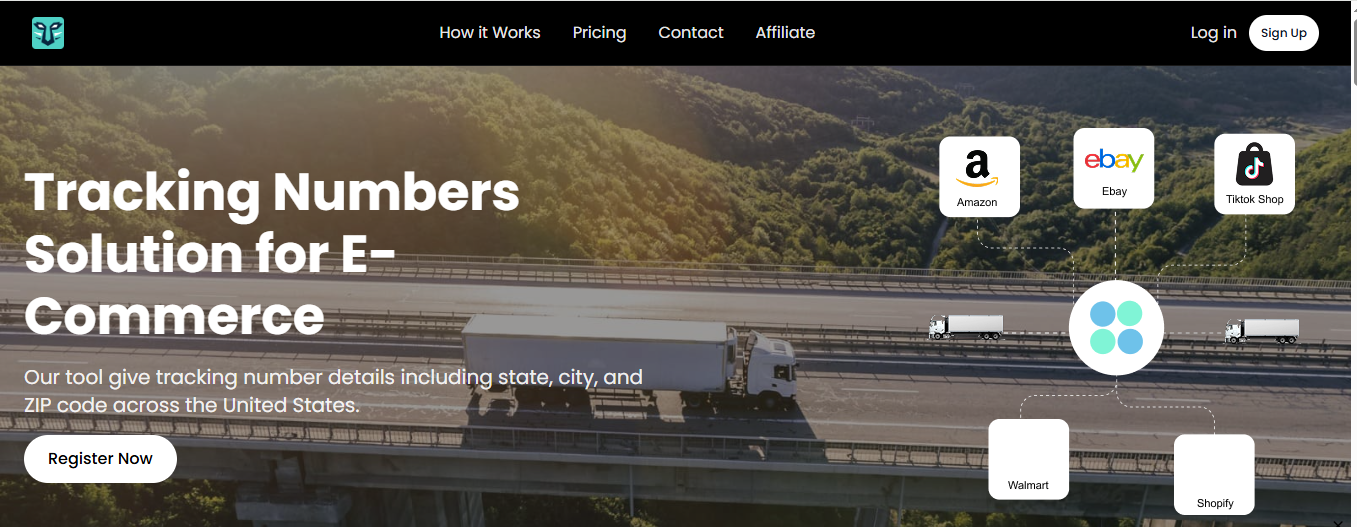Viewport: 1357px width, 527px height.
Task: Open the Contact menu link
Action: [x=691, y=33]
